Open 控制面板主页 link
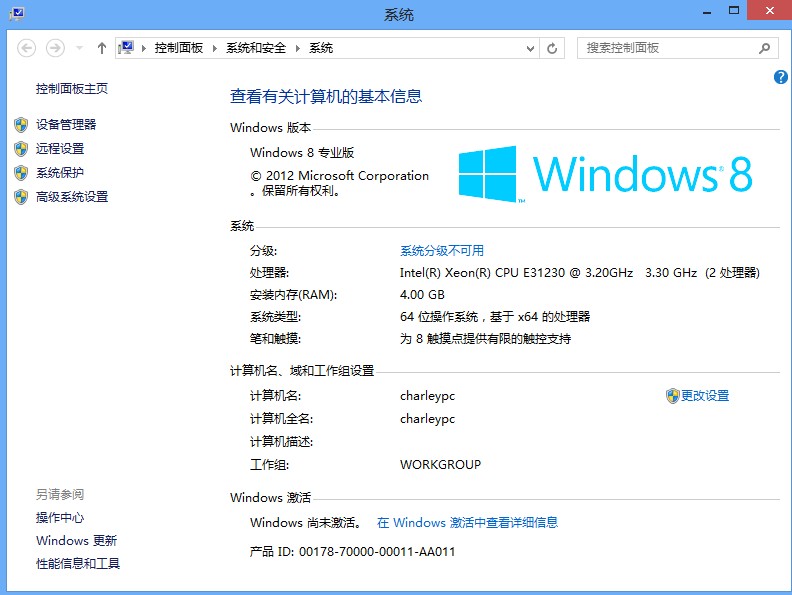The image size is (792, 595). 72,88
